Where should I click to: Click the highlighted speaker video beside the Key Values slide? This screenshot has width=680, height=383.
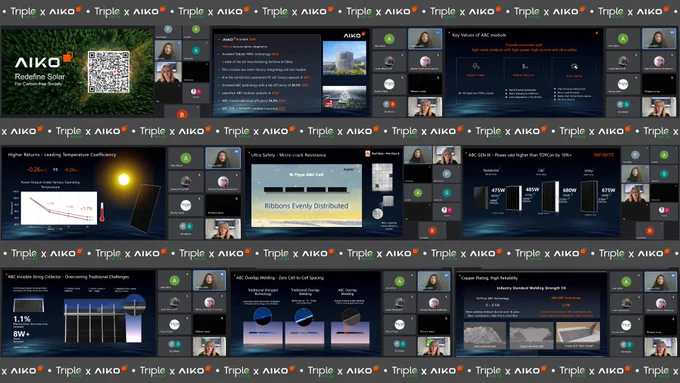658,39
